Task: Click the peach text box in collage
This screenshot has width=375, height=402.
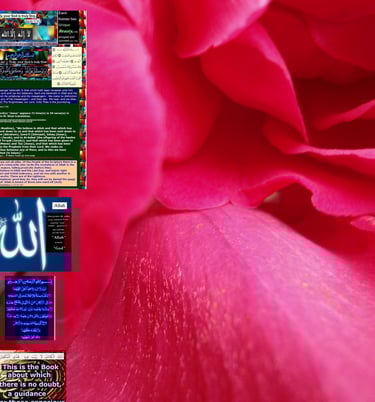Action: click(x=38, y=173)
